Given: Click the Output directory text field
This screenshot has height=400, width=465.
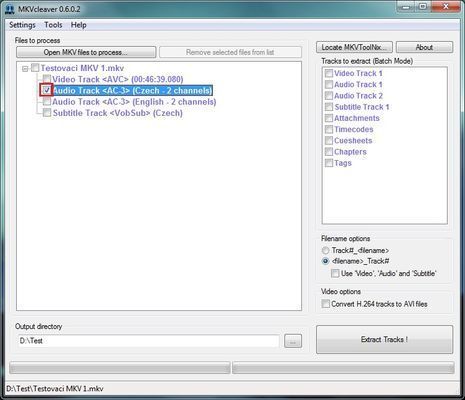Looking at the screenshot, I should 148,341.
